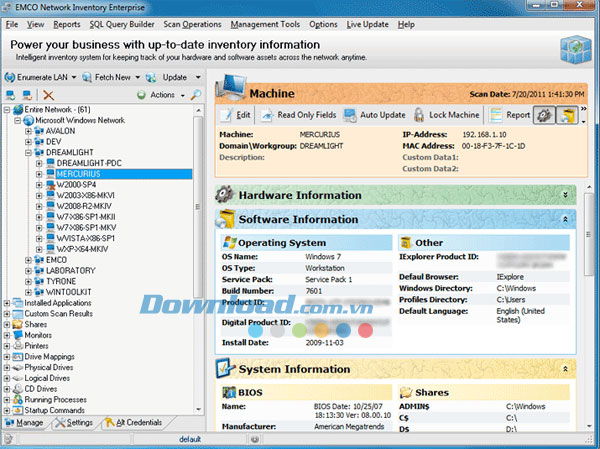Click the Enumerate LAN globe icon
The height and width of the screenshot is (449, 600).
pos(10,77)
